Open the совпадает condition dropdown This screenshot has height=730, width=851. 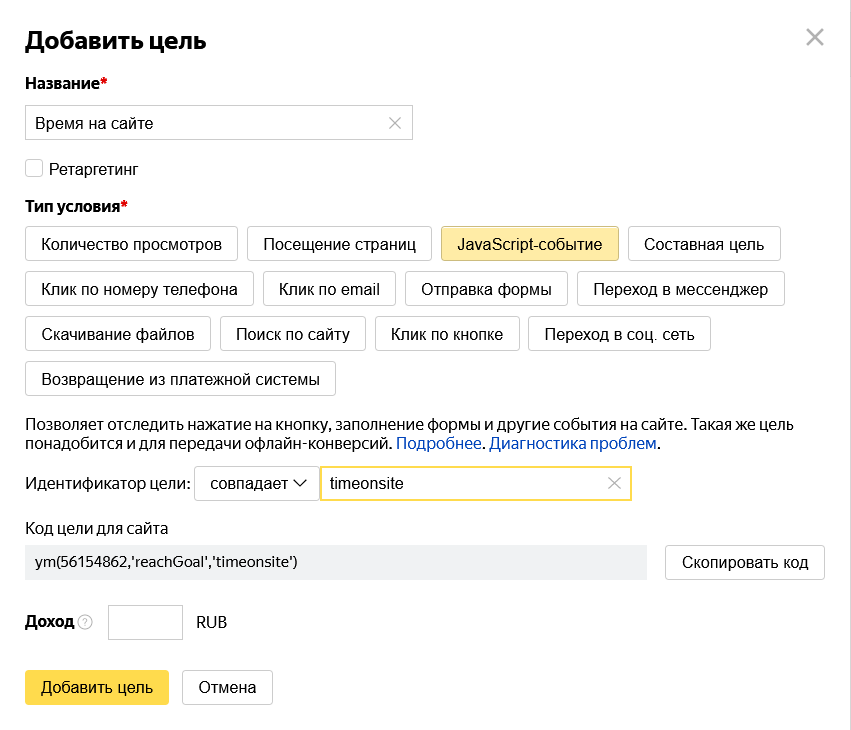tap(256, 484)
